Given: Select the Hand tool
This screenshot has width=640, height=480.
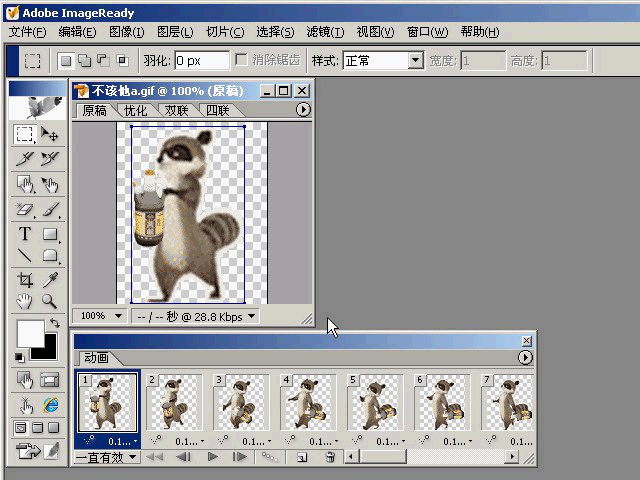Looking at the screenshot, I should (24, 301).
